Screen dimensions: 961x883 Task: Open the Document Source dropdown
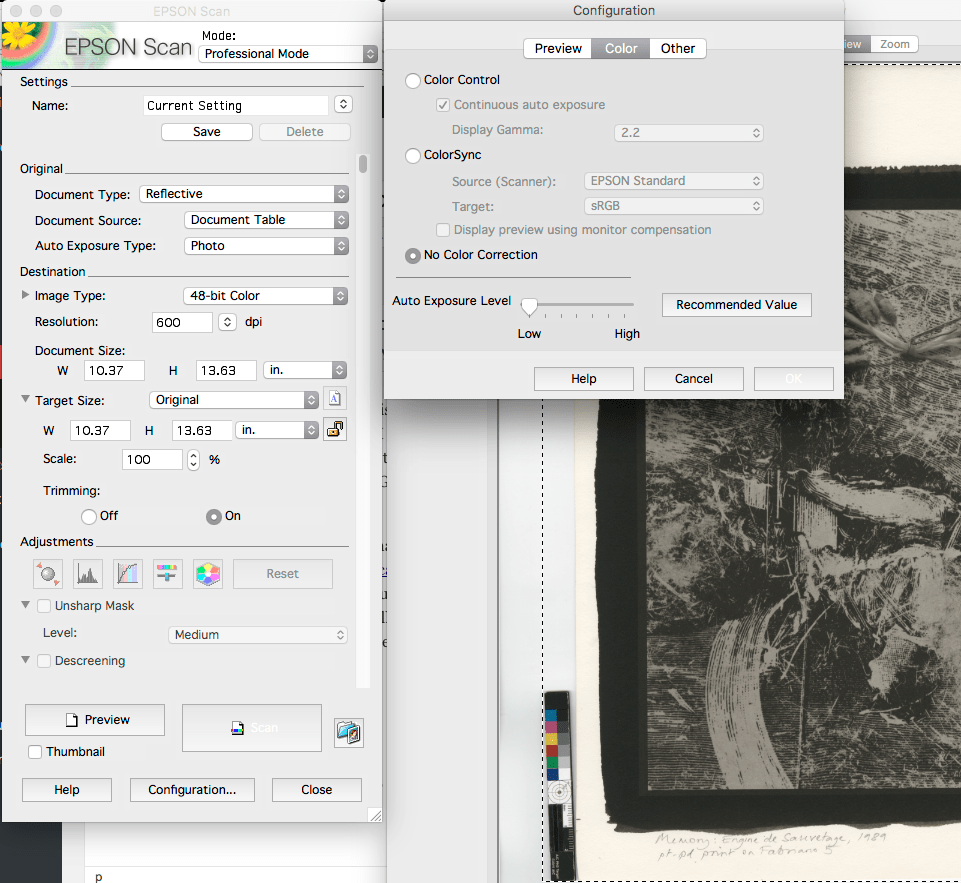click(266, 220)
